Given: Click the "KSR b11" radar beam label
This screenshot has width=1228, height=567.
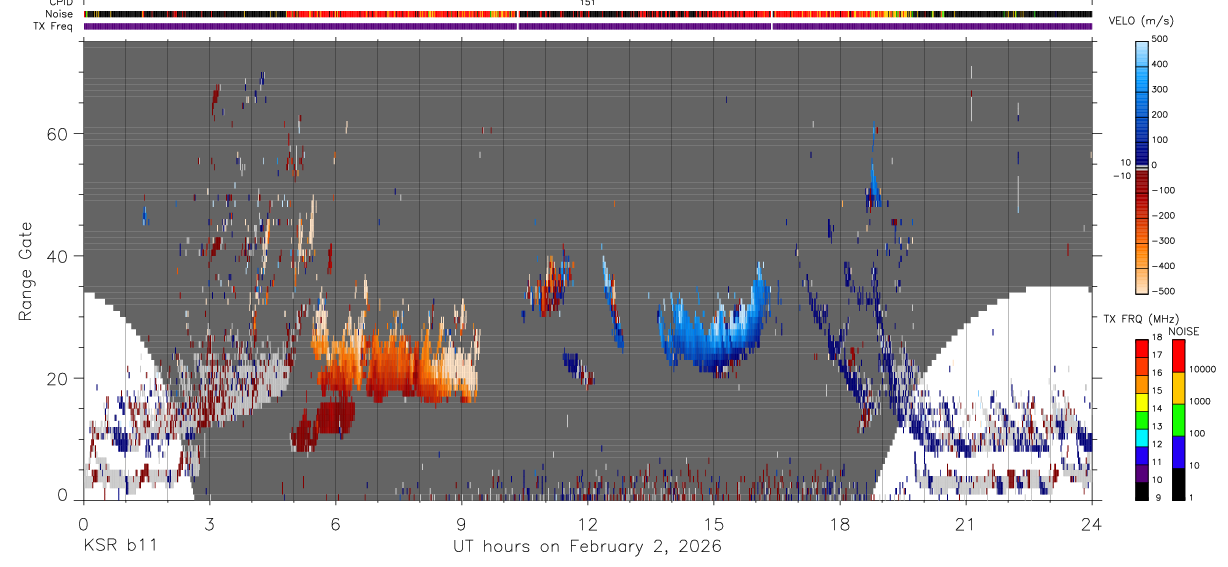Looking at the screenshot, I should (x=119, y=546).
